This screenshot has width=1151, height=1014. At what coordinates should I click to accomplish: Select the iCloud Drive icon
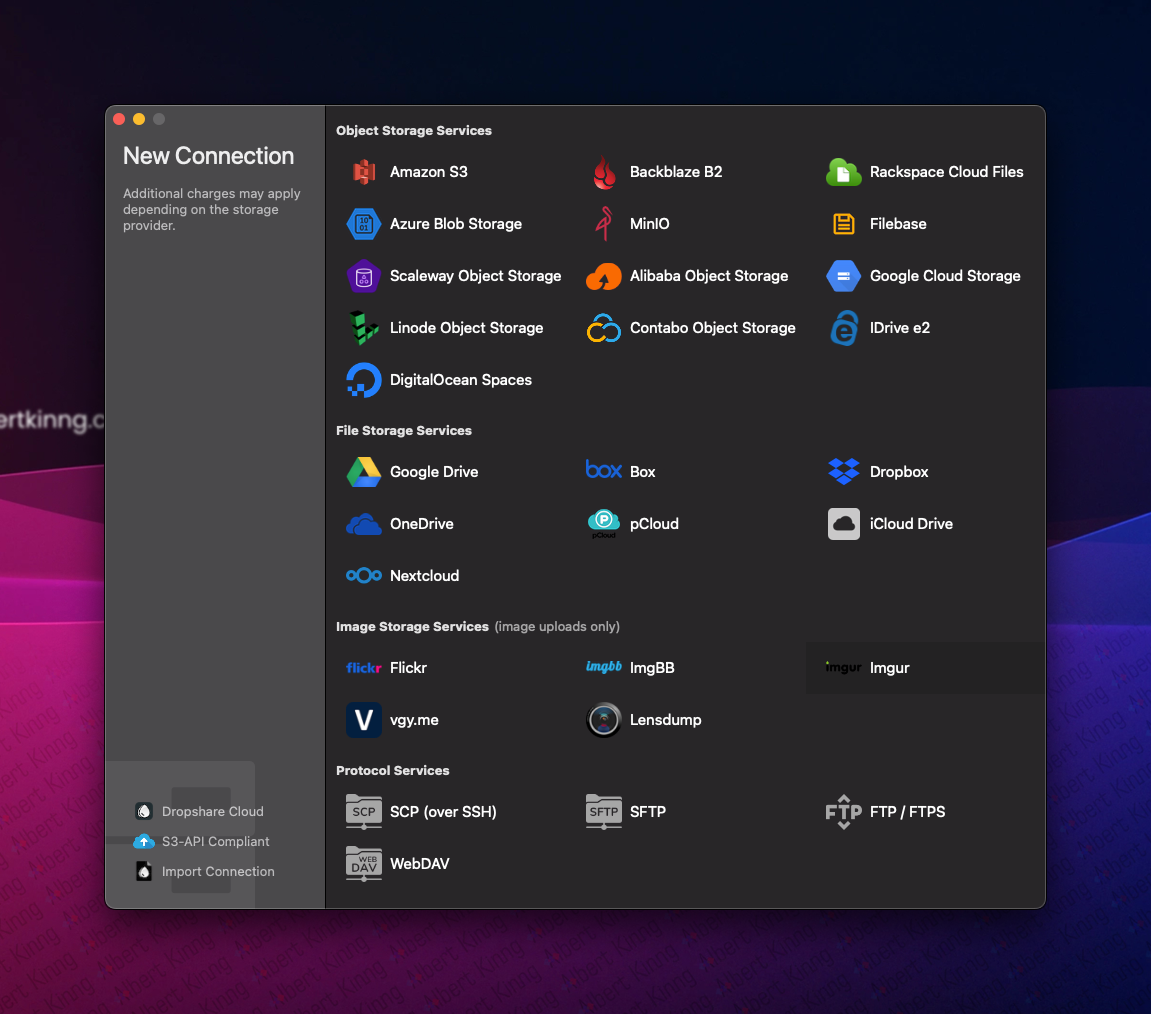click(843, 524)
